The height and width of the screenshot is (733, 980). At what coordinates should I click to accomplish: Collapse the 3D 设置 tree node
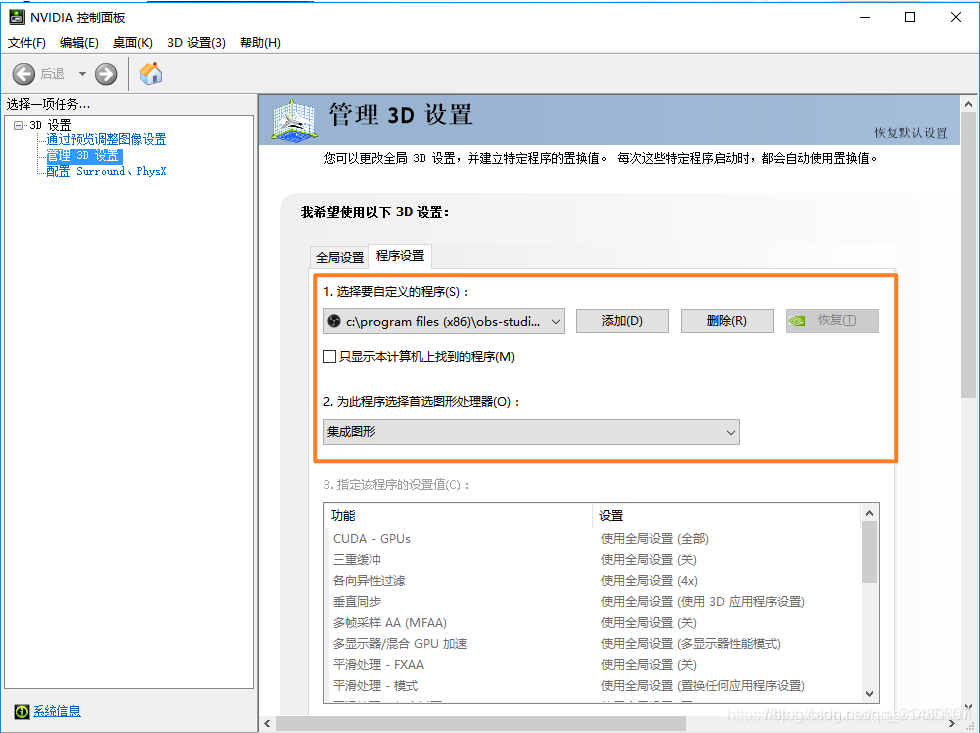[18, 125]
